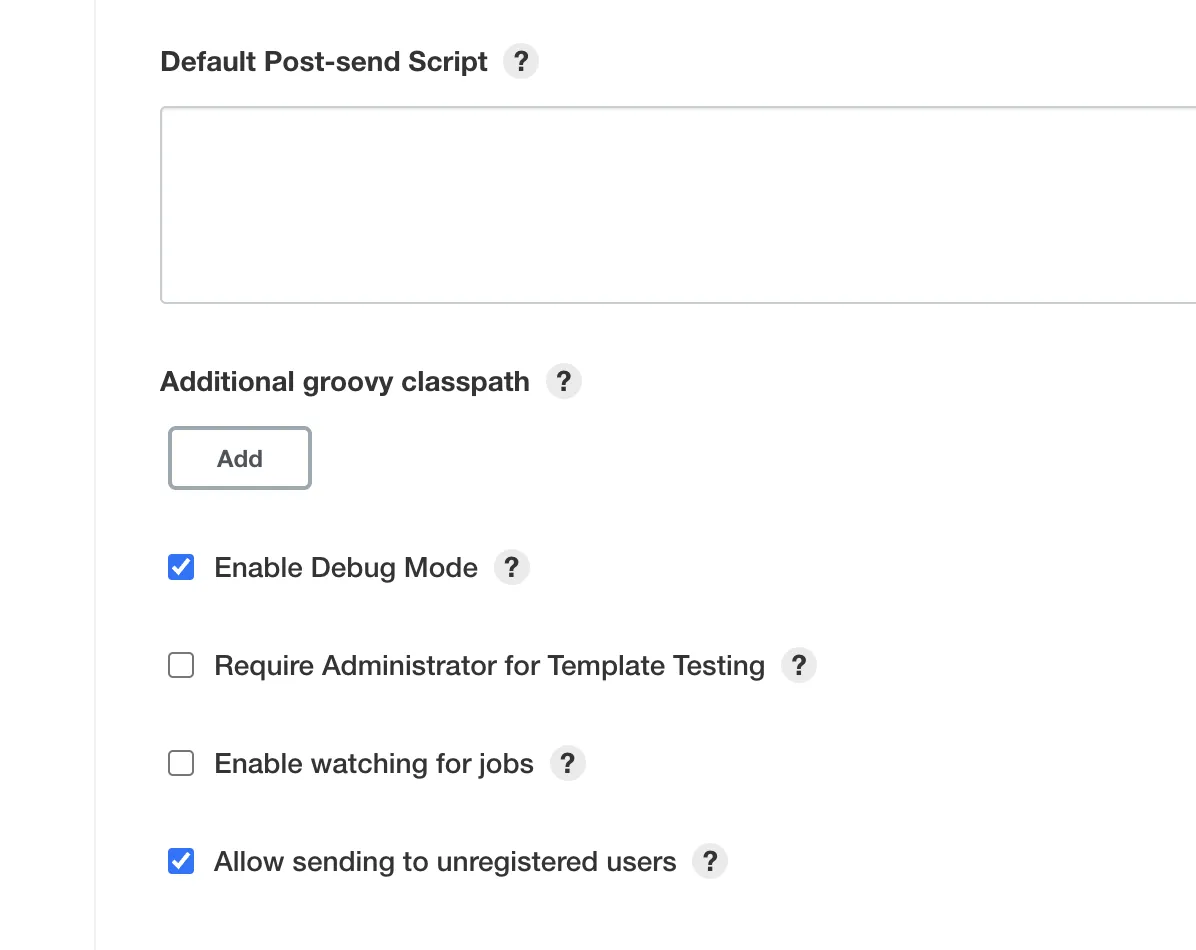Click the empty left sidebar panel
The width and height of the screenshot is (1196, 950).
46,475
